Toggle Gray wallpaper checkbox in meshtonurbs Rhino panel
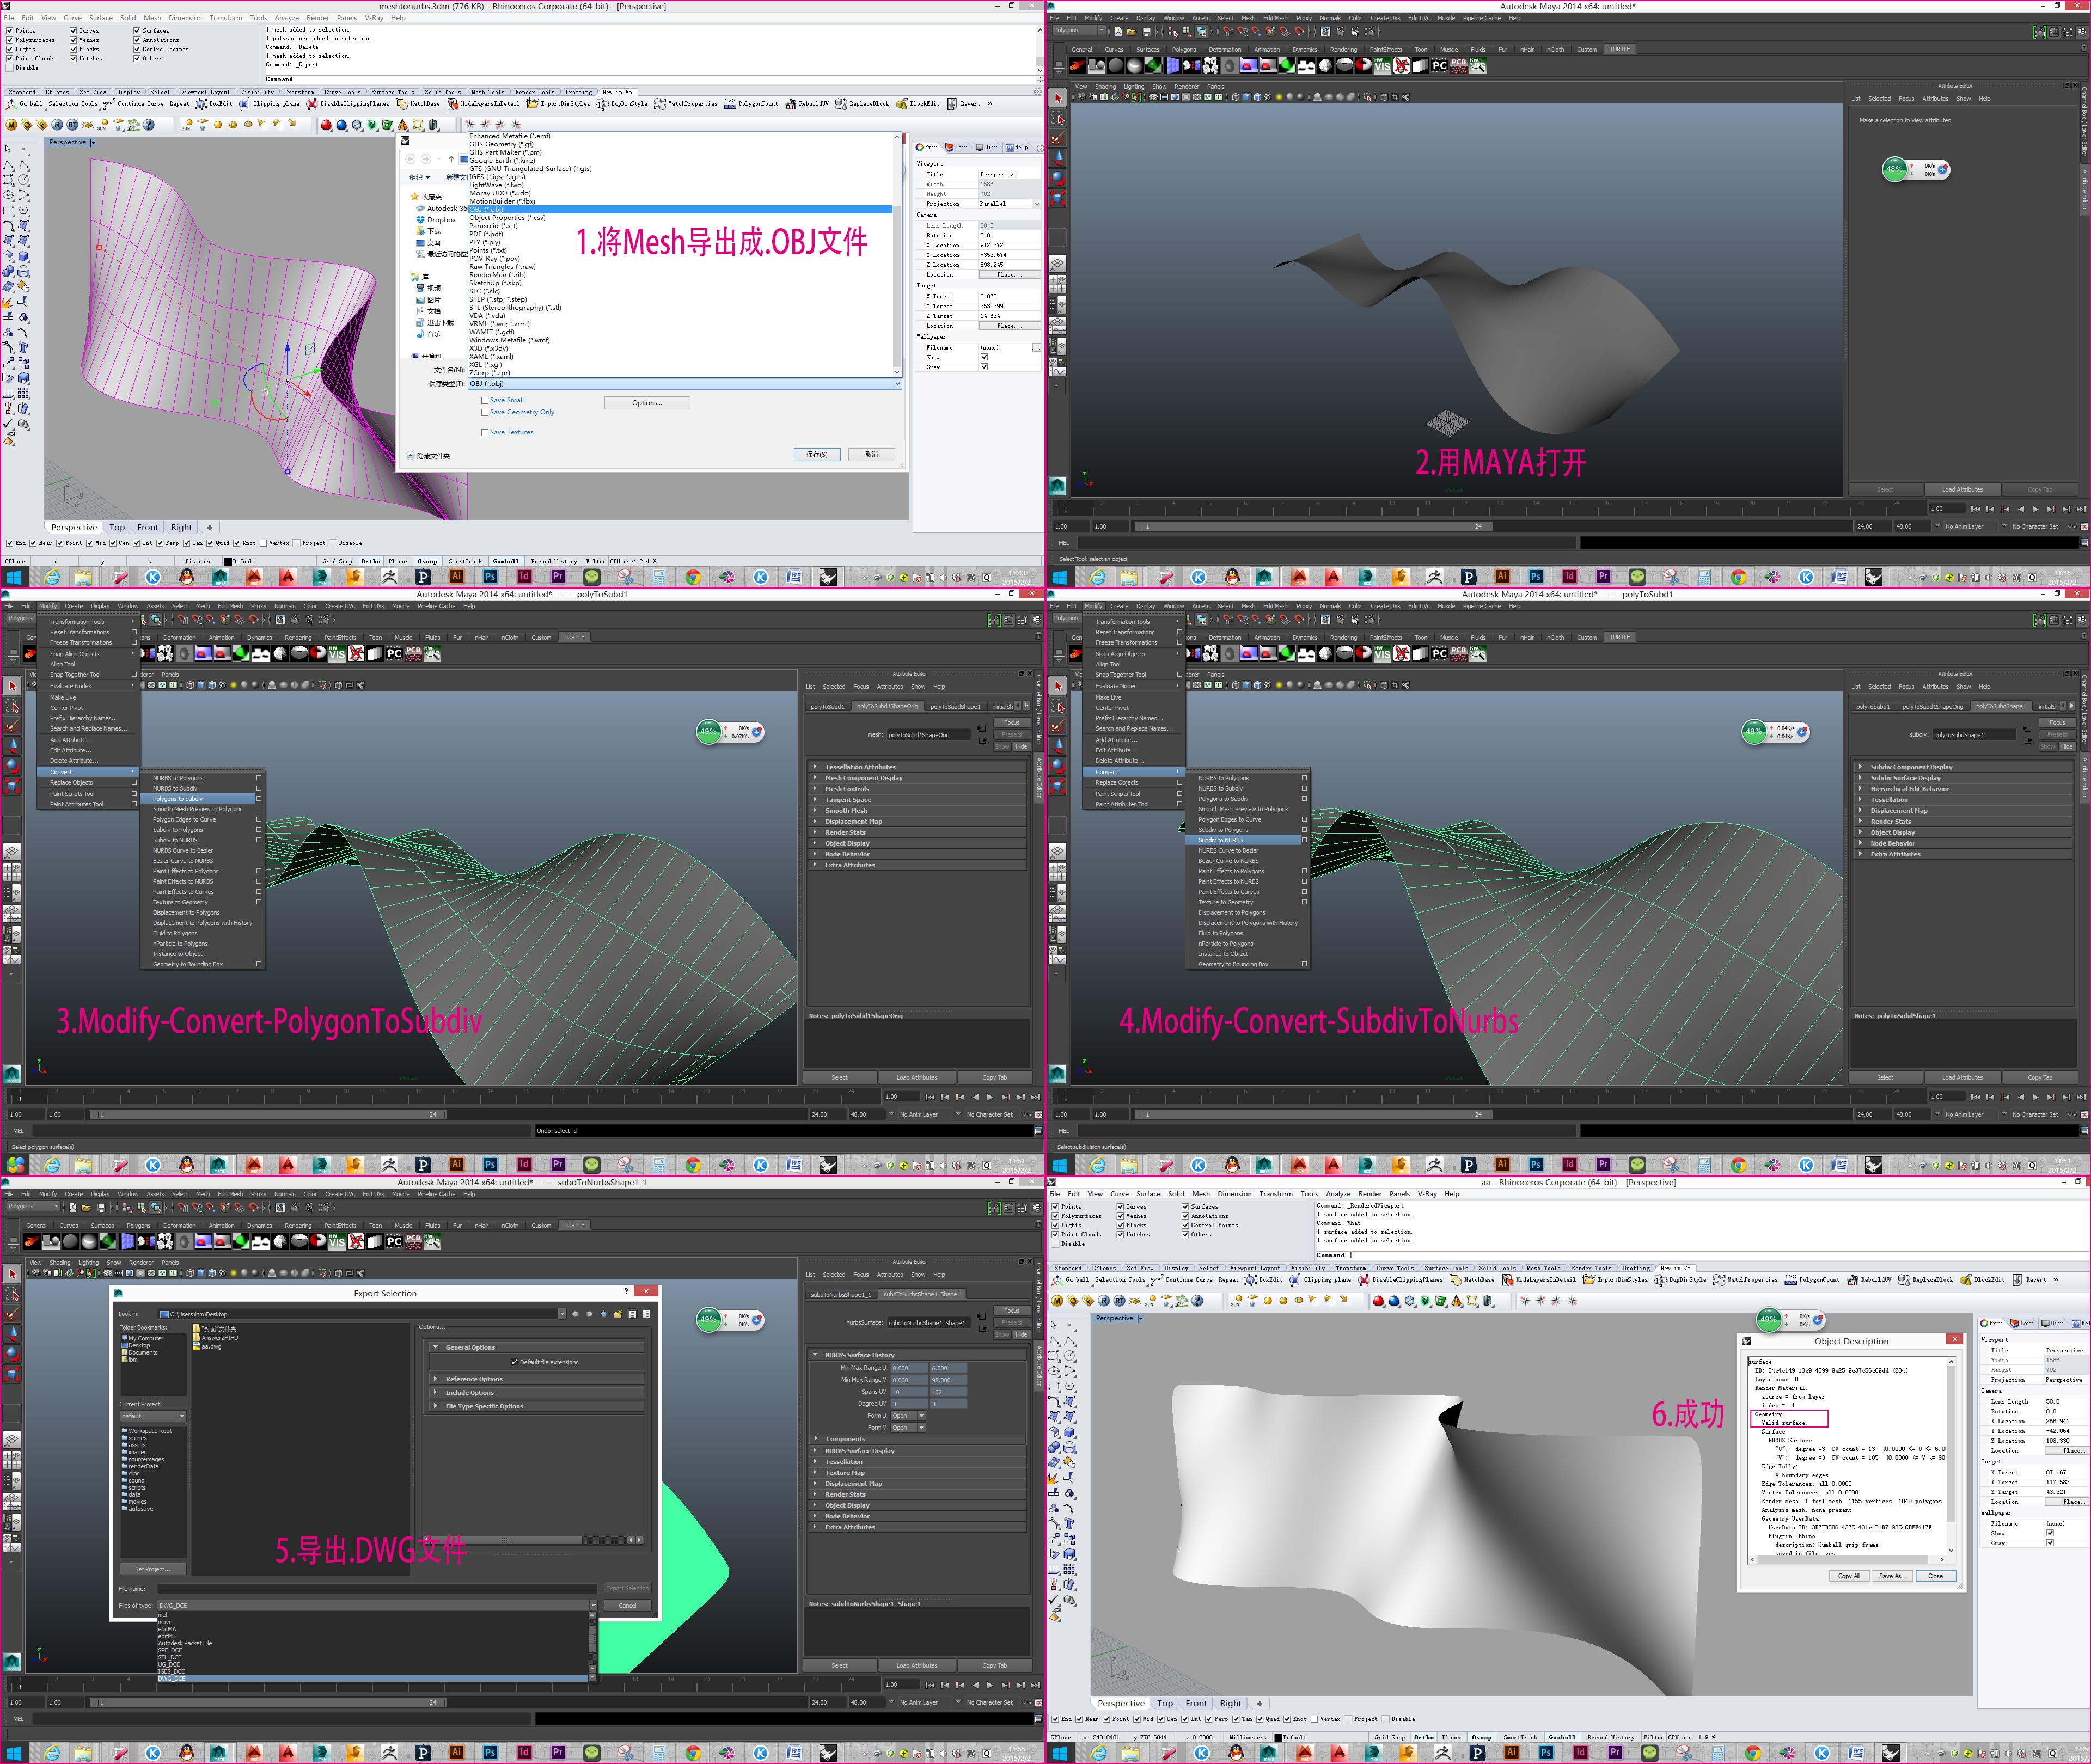Image resolution: width=2091 pixels, height=1764 pixels. click(984, 367)
